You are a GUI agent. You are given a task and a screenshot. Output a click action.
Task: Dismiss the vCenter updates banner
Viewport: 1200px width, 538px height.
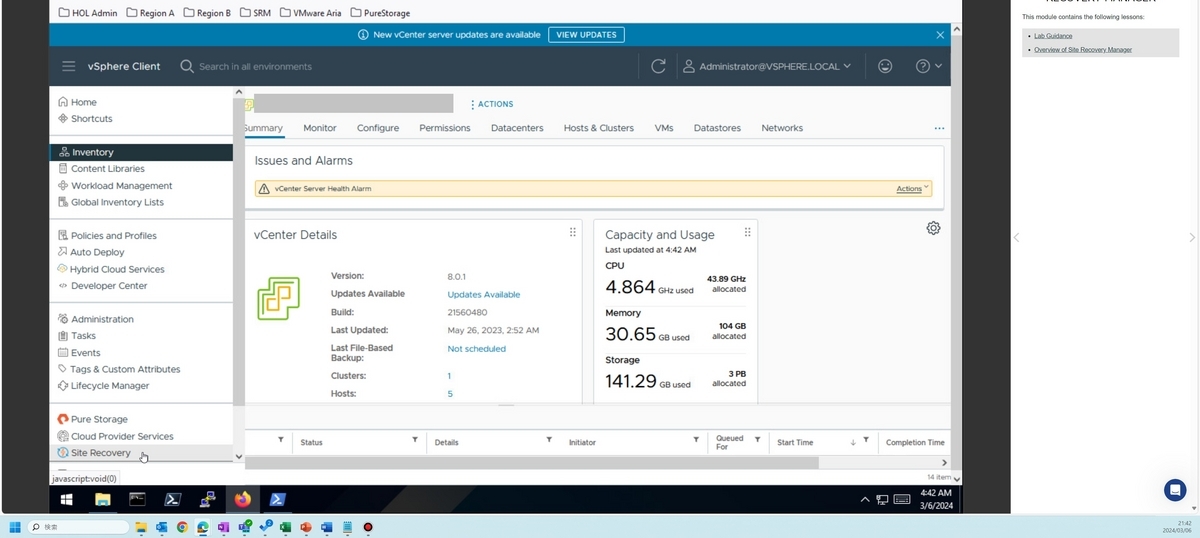(940, 34)
